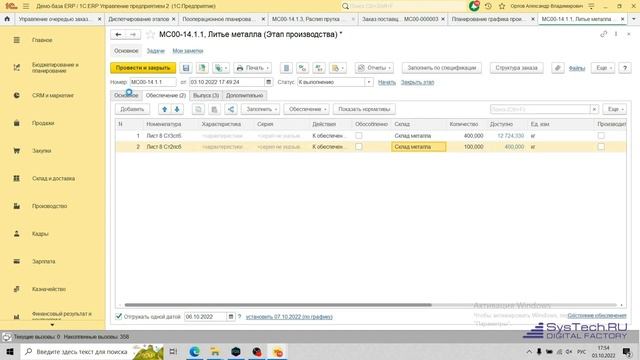Get link to document (chain icon)
This screenshot has width=640, height=360.
pyautogui.click(x=603, y=34)
